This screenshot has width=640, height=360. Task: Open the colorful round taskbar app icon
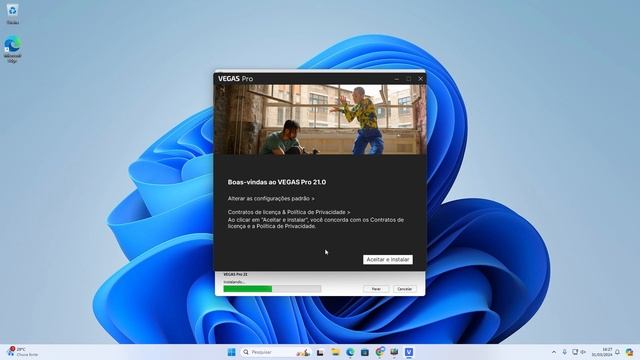tap(380, 352)
